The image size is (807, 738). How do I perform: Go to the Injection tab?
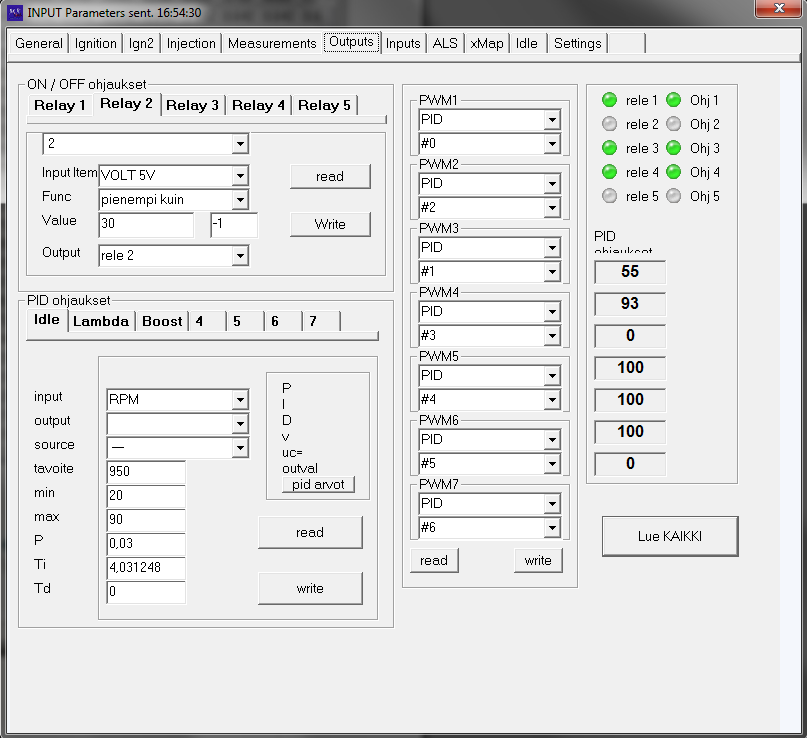pos(191,43)
